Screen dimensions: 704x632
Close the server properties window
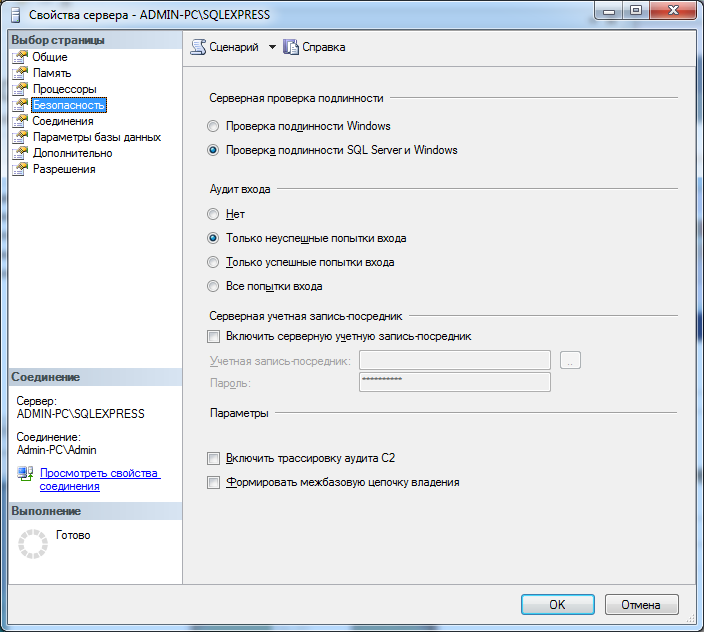673,10
